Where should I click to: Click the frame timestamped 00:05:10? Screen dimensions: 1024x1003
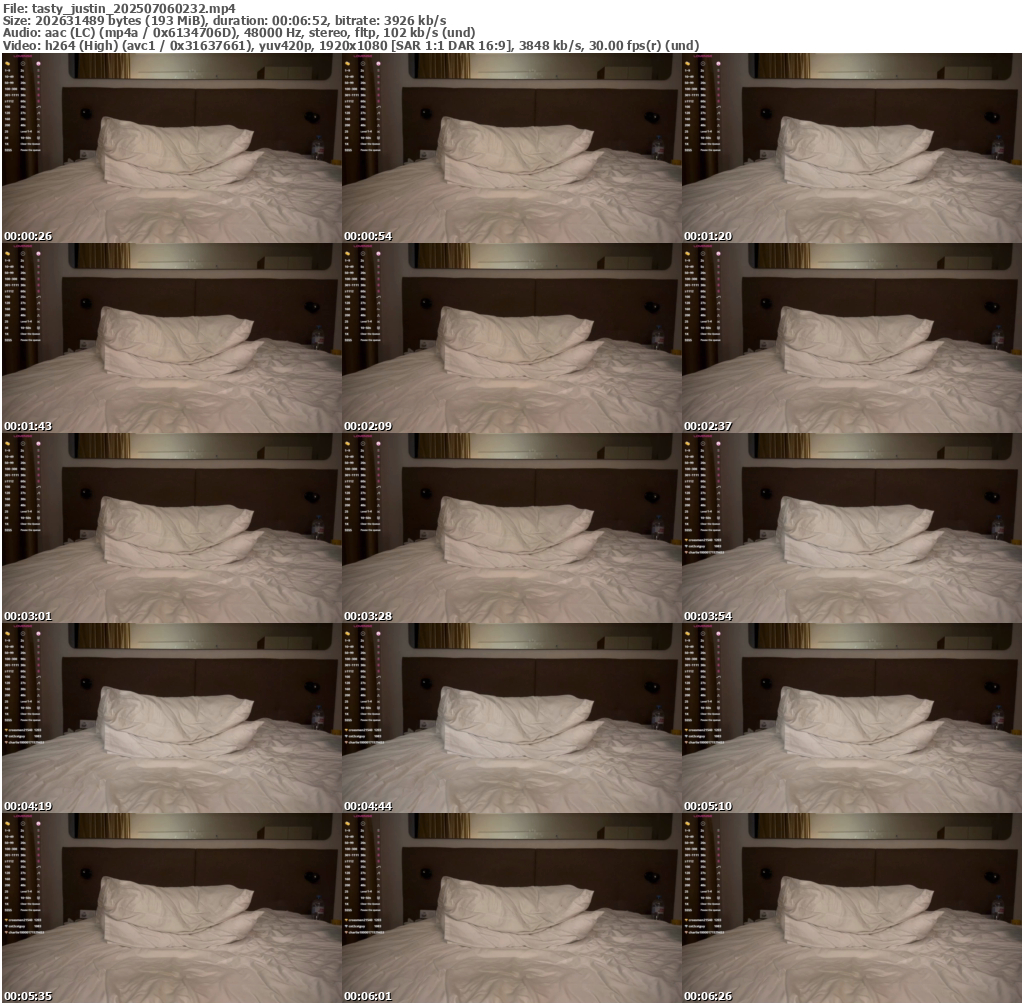[852, 718]
